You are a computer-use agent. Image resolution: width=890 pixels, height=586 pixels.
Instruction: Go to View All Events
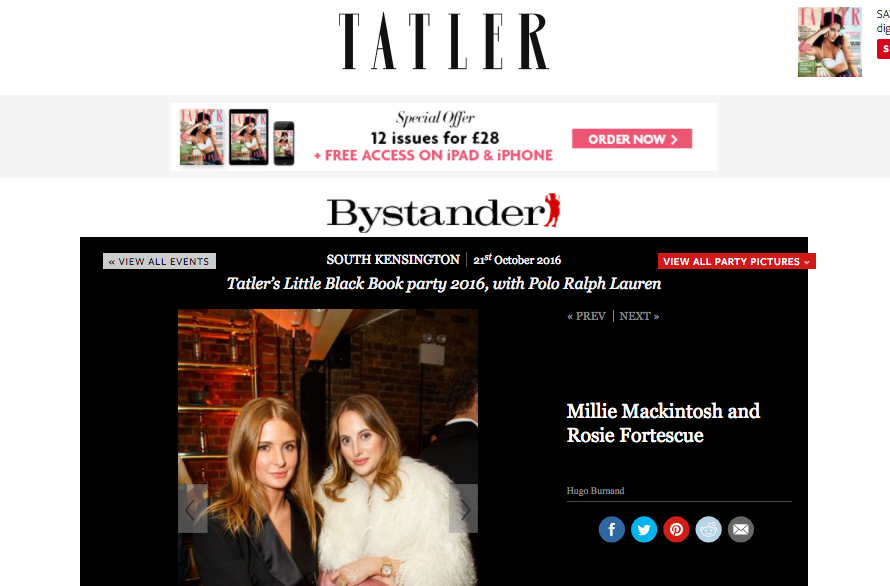coord(159,261)
